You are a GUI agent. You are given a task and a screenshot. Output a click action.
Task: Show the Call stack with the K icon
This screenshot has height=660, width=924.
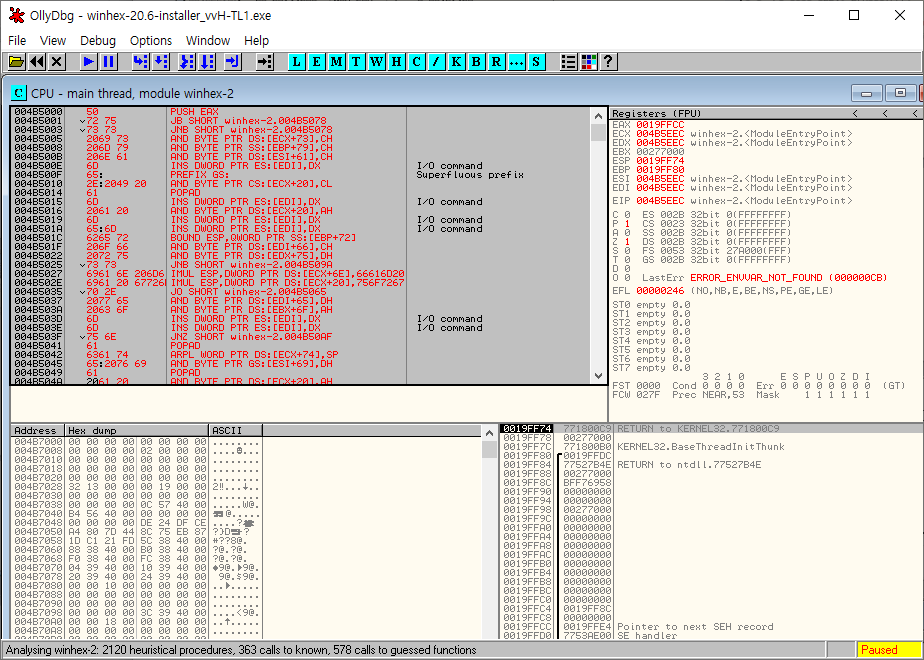pos(457,61)
